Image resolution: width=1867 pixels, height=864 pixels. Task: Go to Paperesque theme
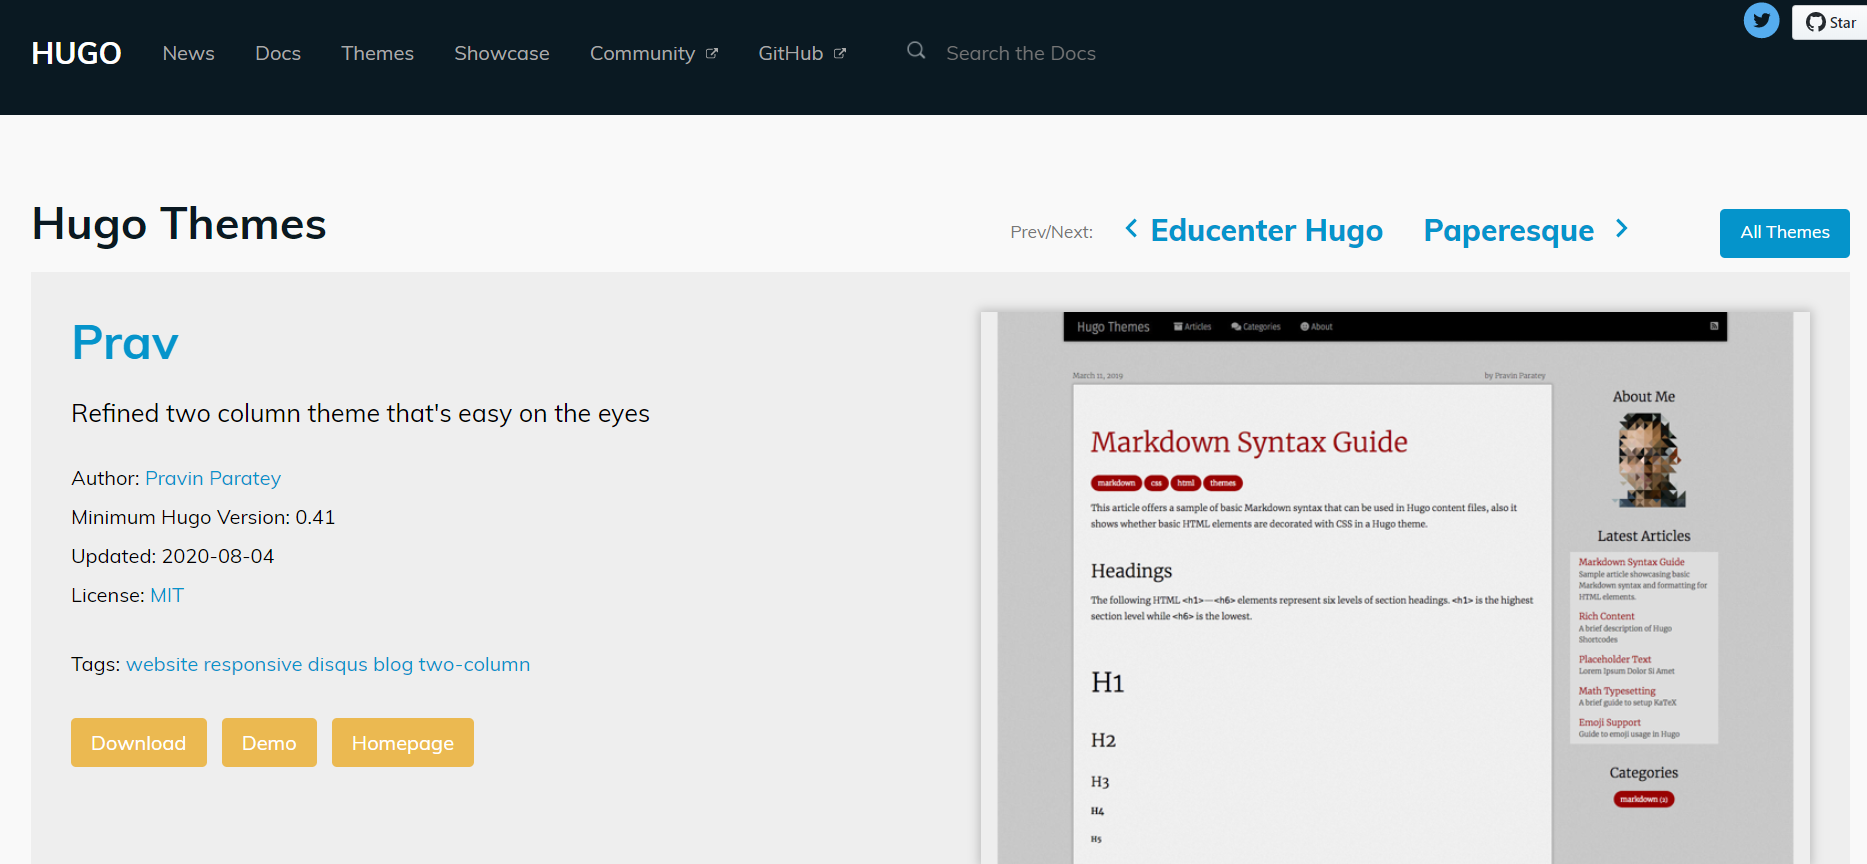tap(1509, 231)
